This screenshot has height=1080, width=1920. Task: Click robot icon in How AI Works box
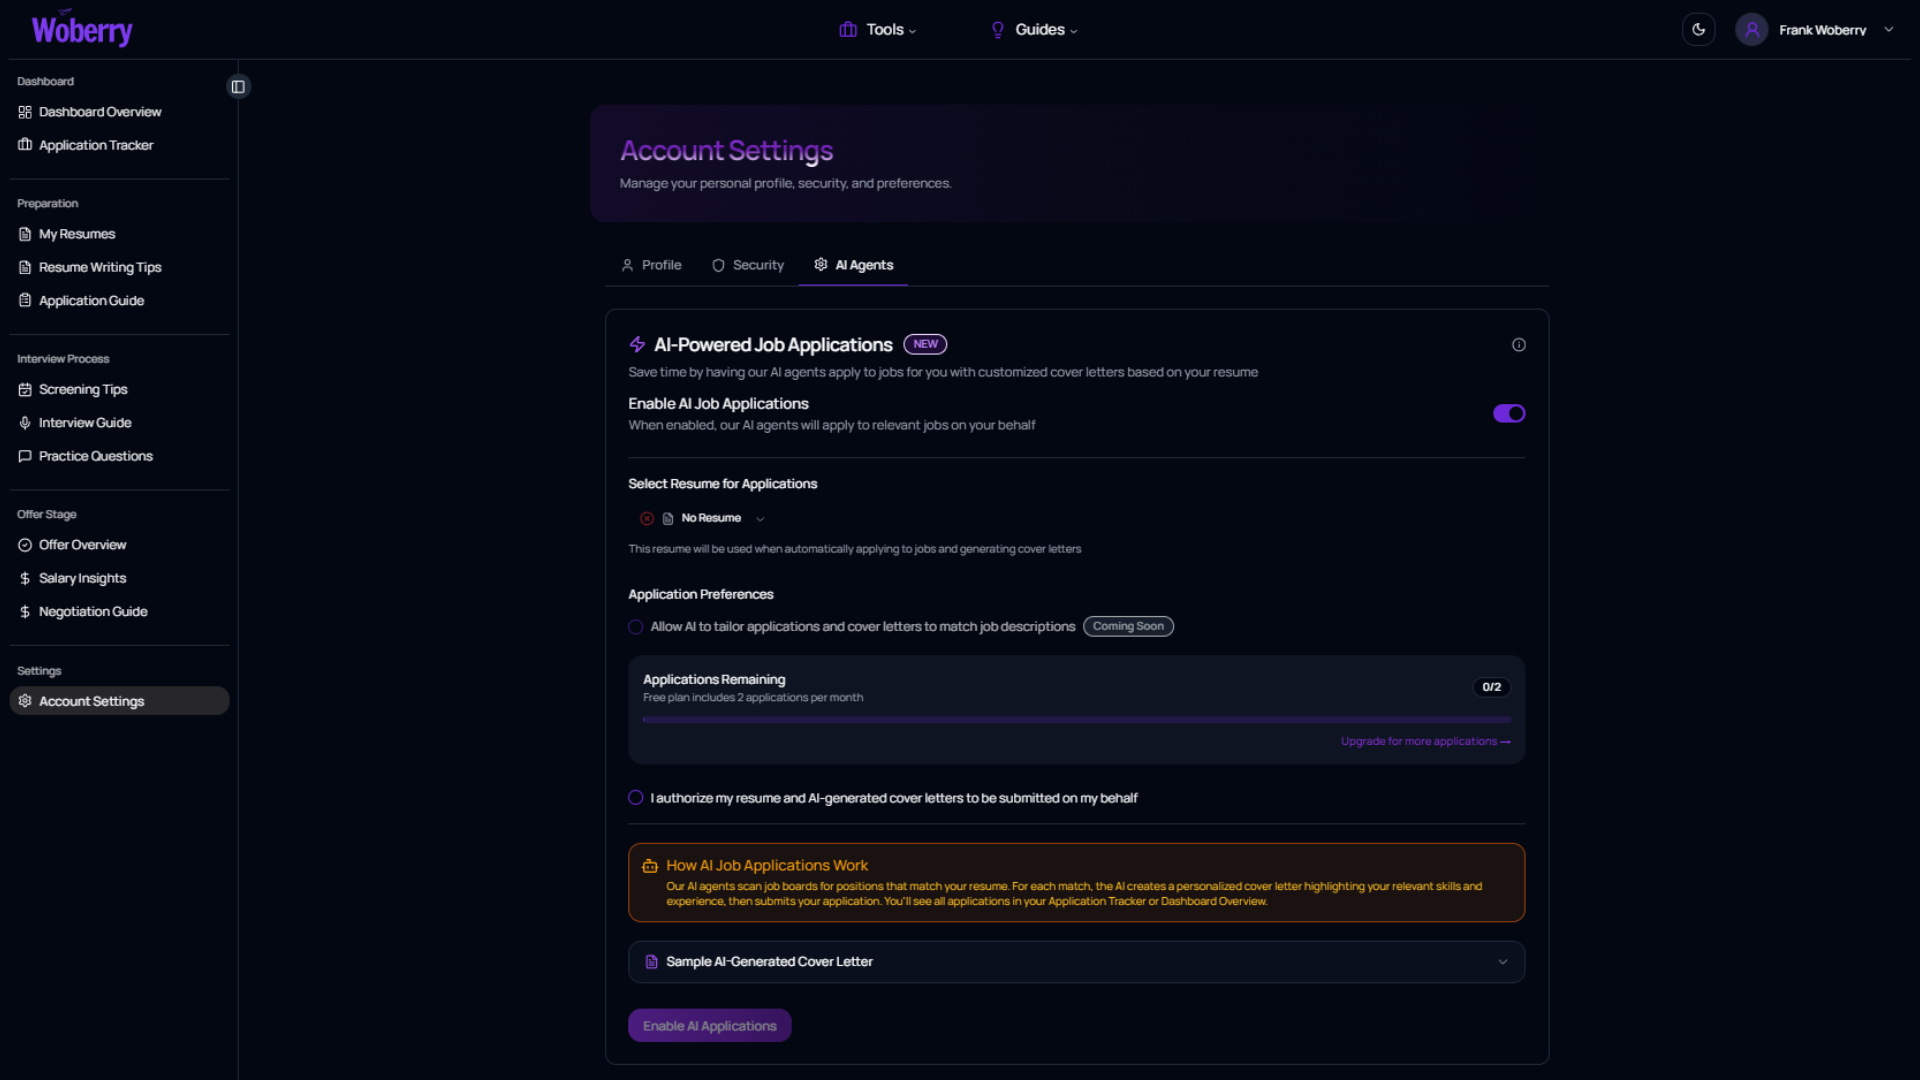(x=650, y=866)
